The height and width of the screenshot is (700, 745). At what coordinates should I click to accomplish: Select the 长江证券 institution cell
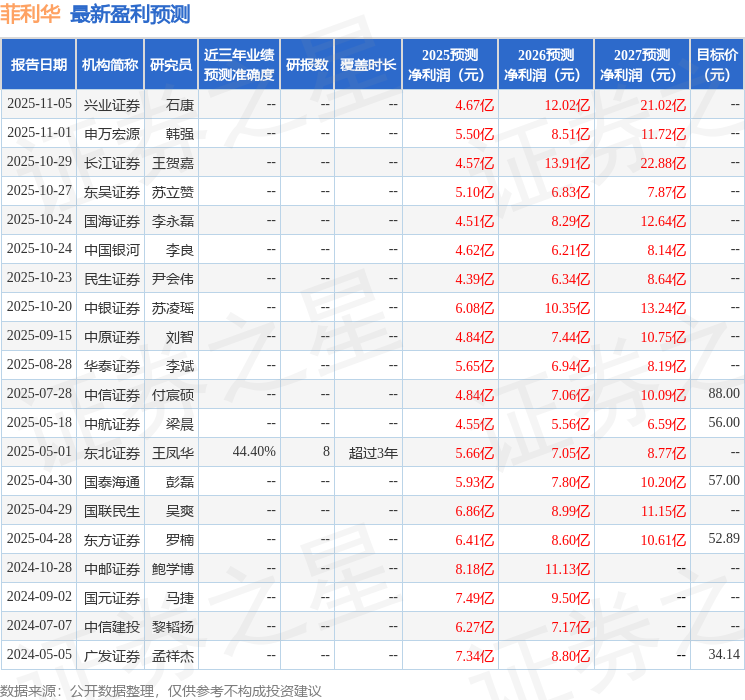(x=112, y=163)
